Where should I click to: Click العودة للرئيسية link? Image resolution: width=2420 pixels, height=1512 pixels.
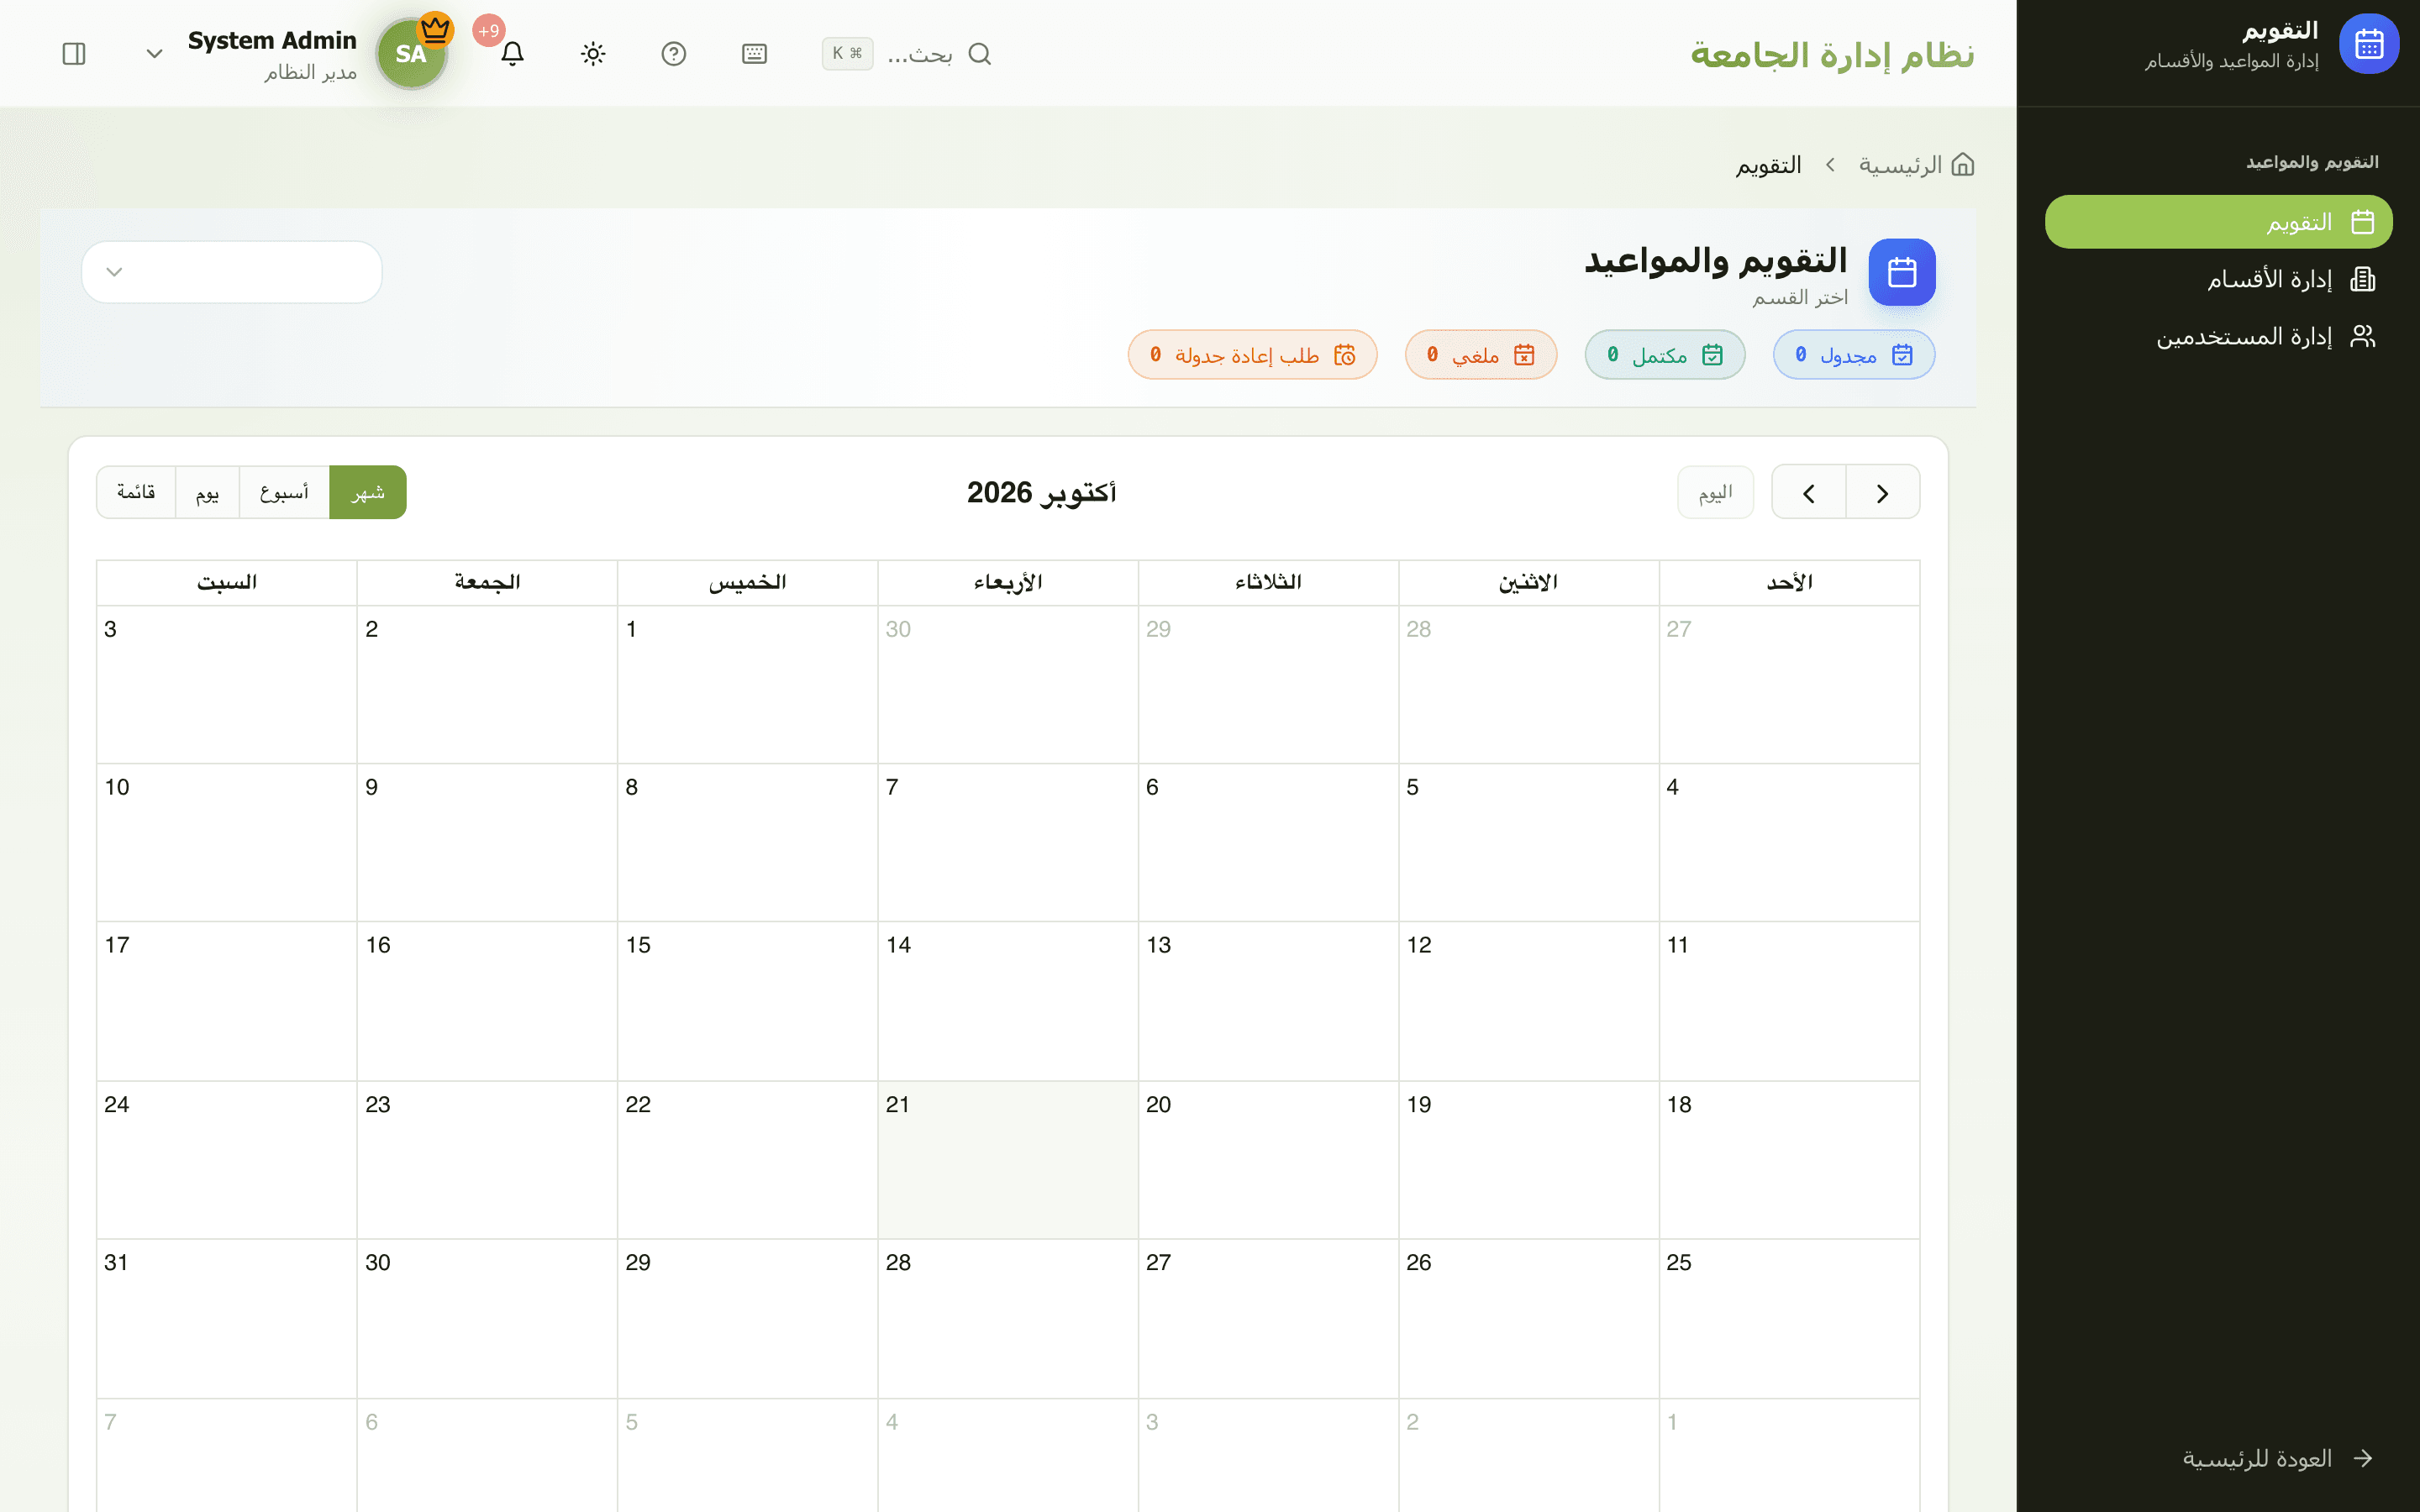[x=2277, y=1458]
